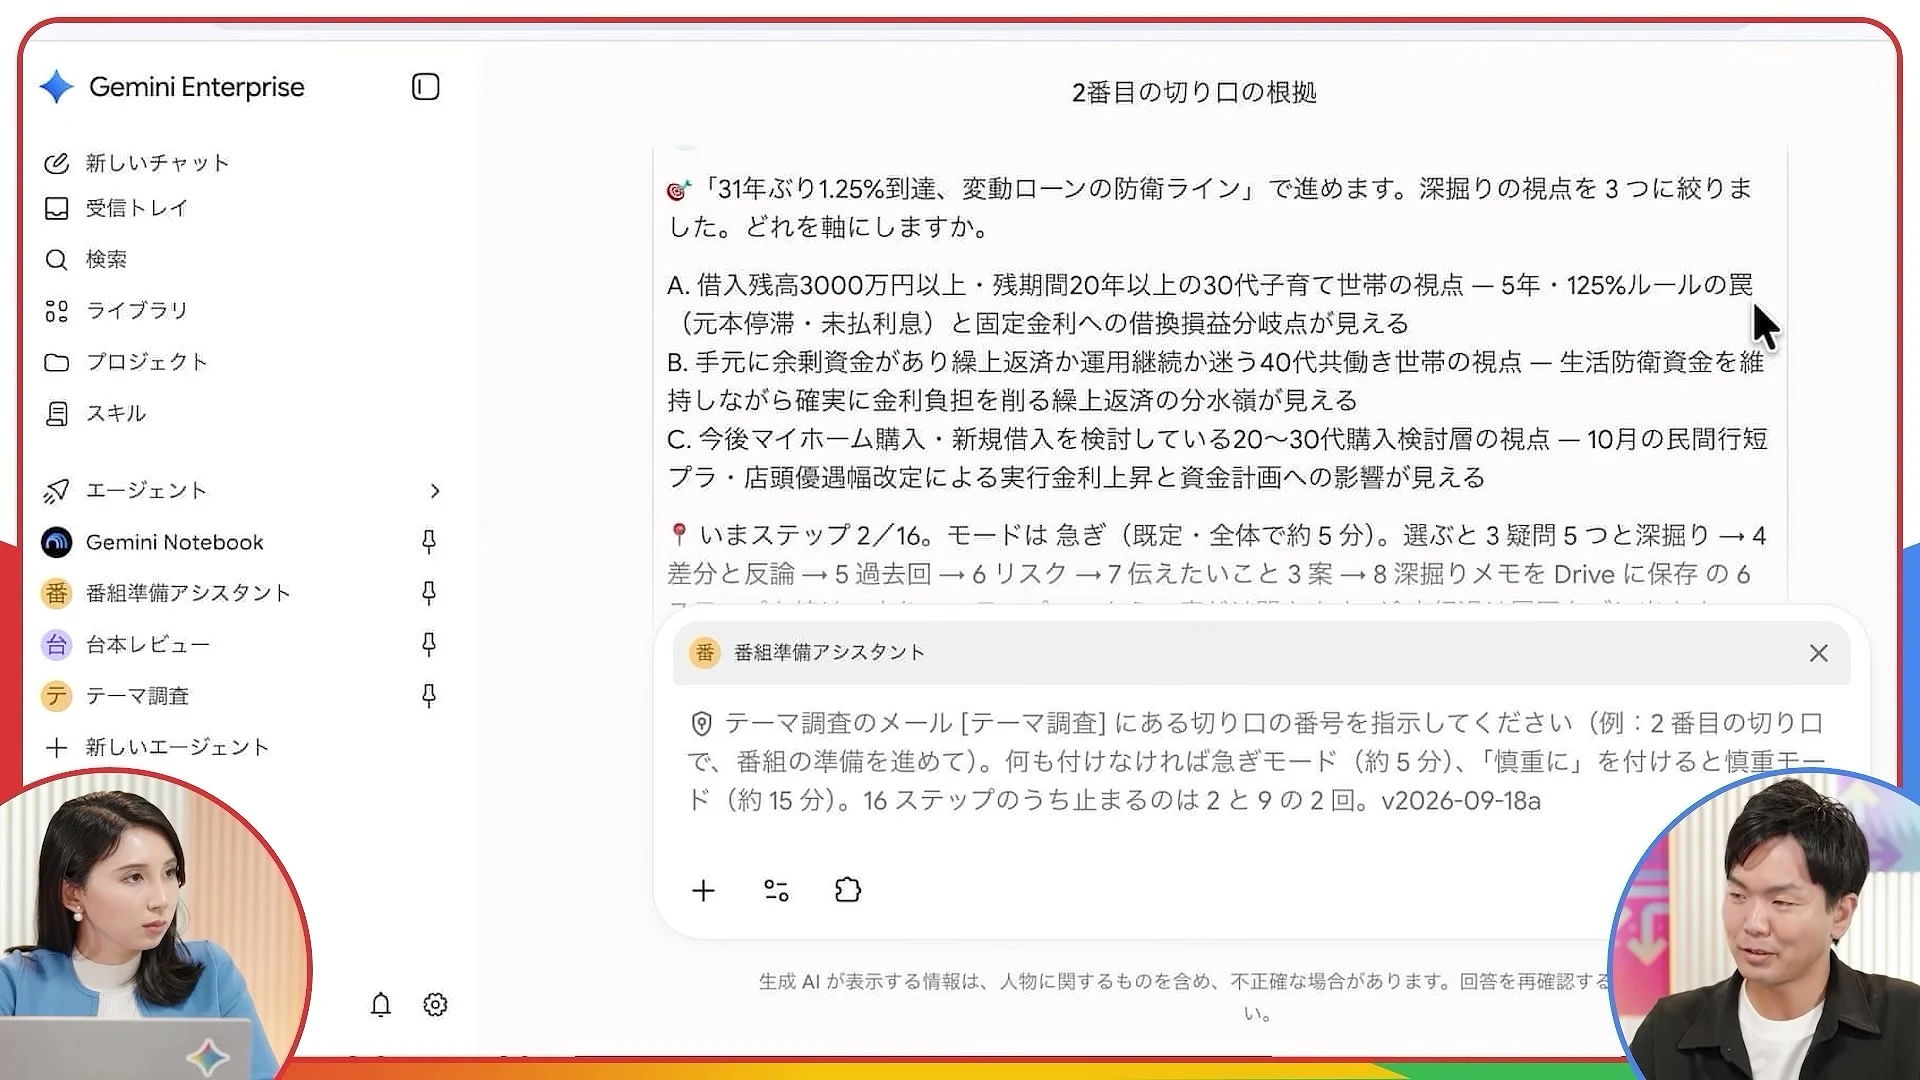The image size is (1920, 1080).
Task: Open 検索 in the sidebar
Action: point(86,259)
